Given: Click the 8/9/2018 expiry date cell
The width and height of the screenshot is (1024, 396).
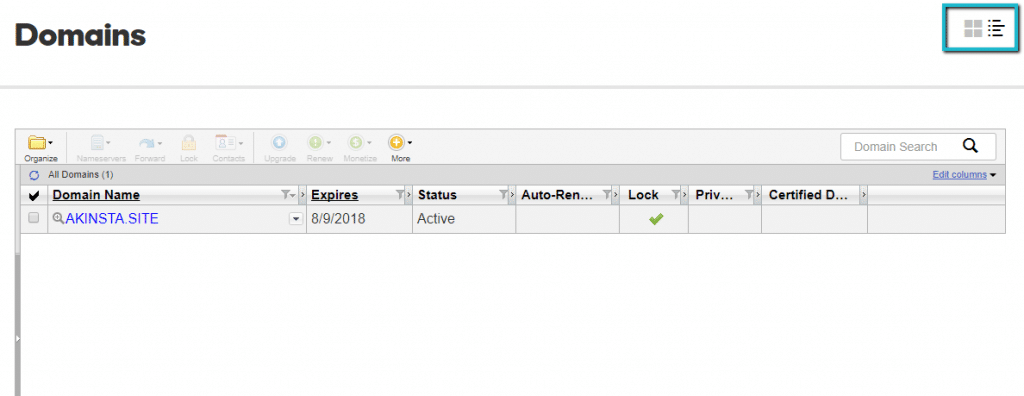Looking at the screenshot, I should click(359, 219).
